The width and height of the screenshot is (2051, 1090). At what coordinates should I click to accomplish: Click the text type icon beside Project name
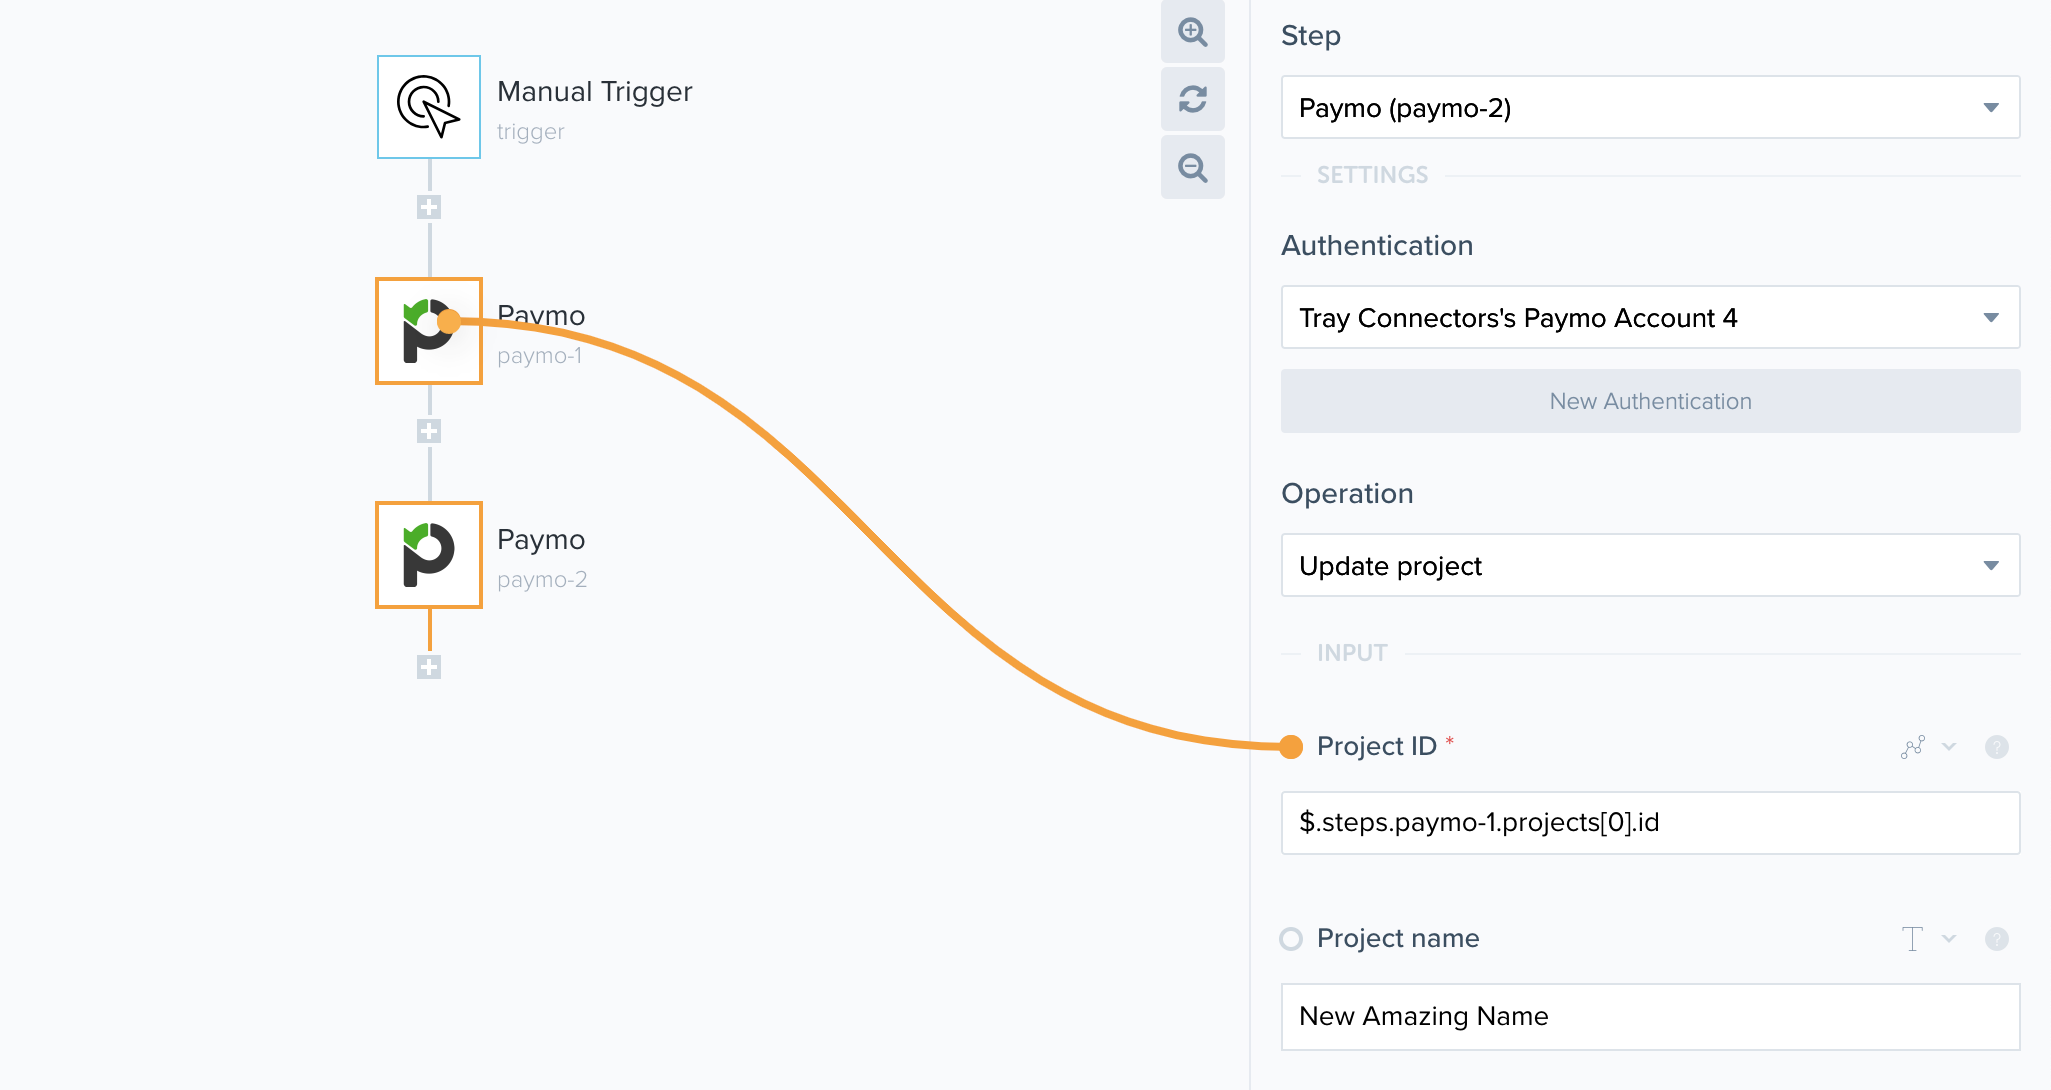point(1911,939)
